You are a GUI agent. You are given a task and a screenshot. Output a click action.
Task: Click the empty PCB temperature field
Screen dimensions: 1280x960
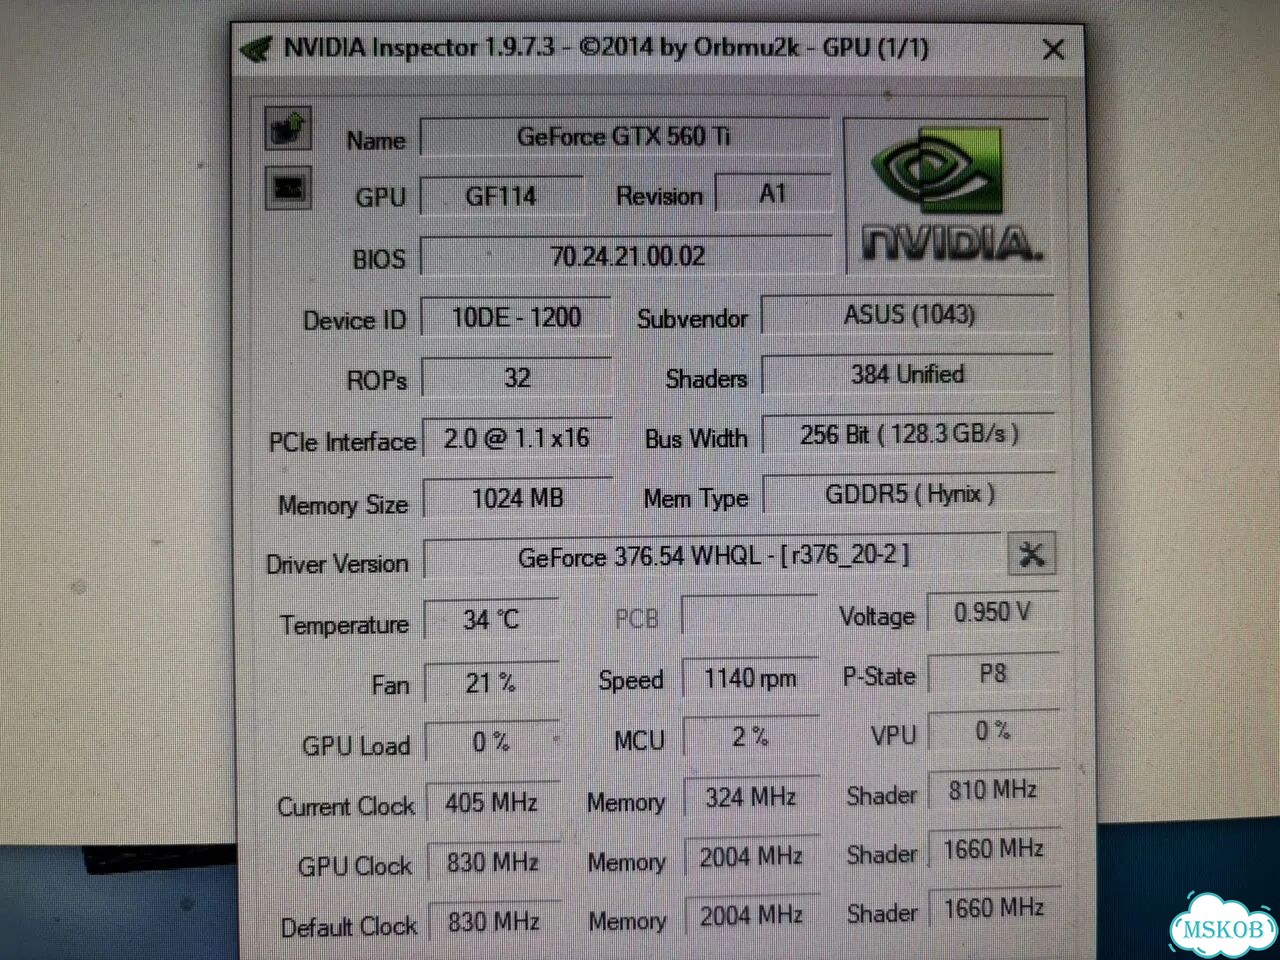pos(750,615)
